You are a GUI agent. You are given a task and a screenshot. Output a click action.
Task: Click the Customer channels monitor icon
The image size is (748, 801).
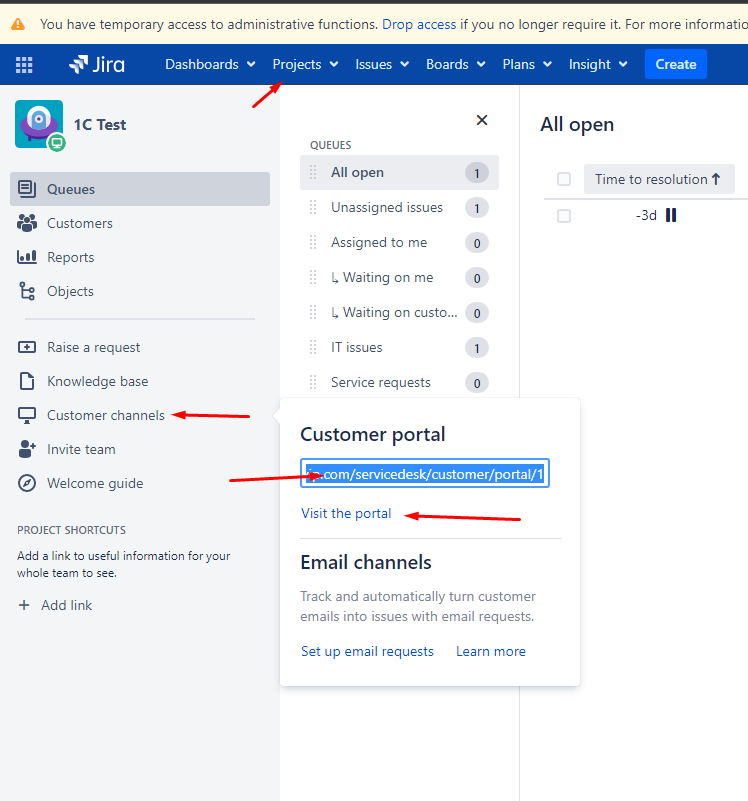27,415
